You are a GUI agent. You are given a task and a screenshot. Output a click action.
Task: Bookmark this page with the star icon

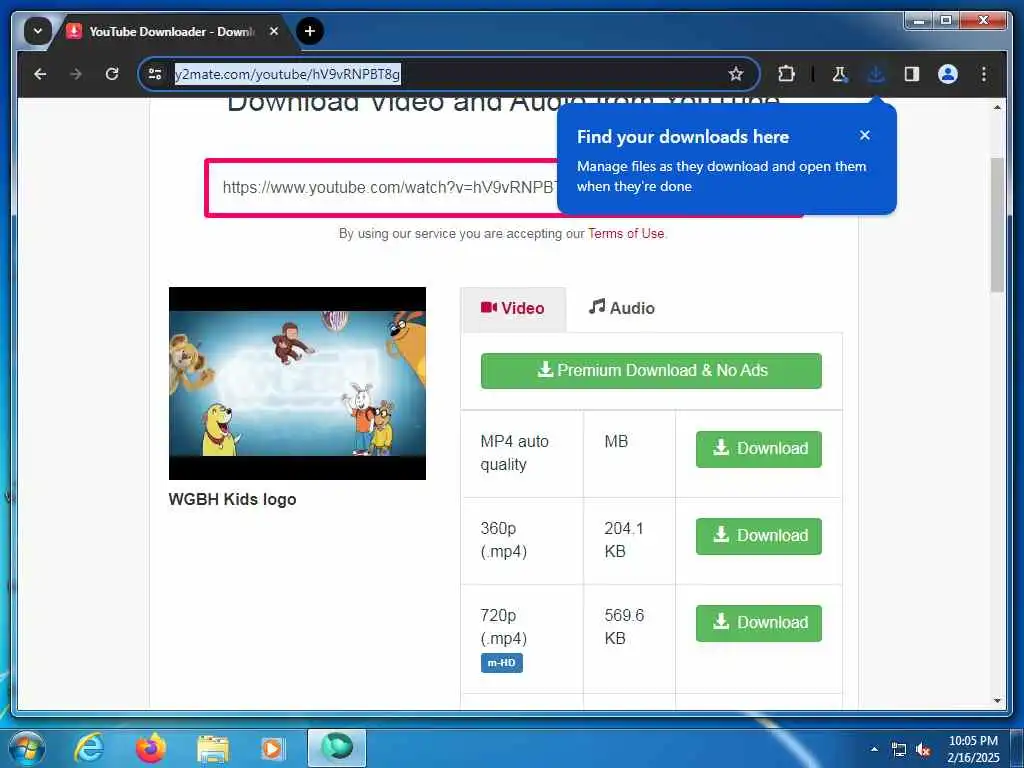pos(736,74)
